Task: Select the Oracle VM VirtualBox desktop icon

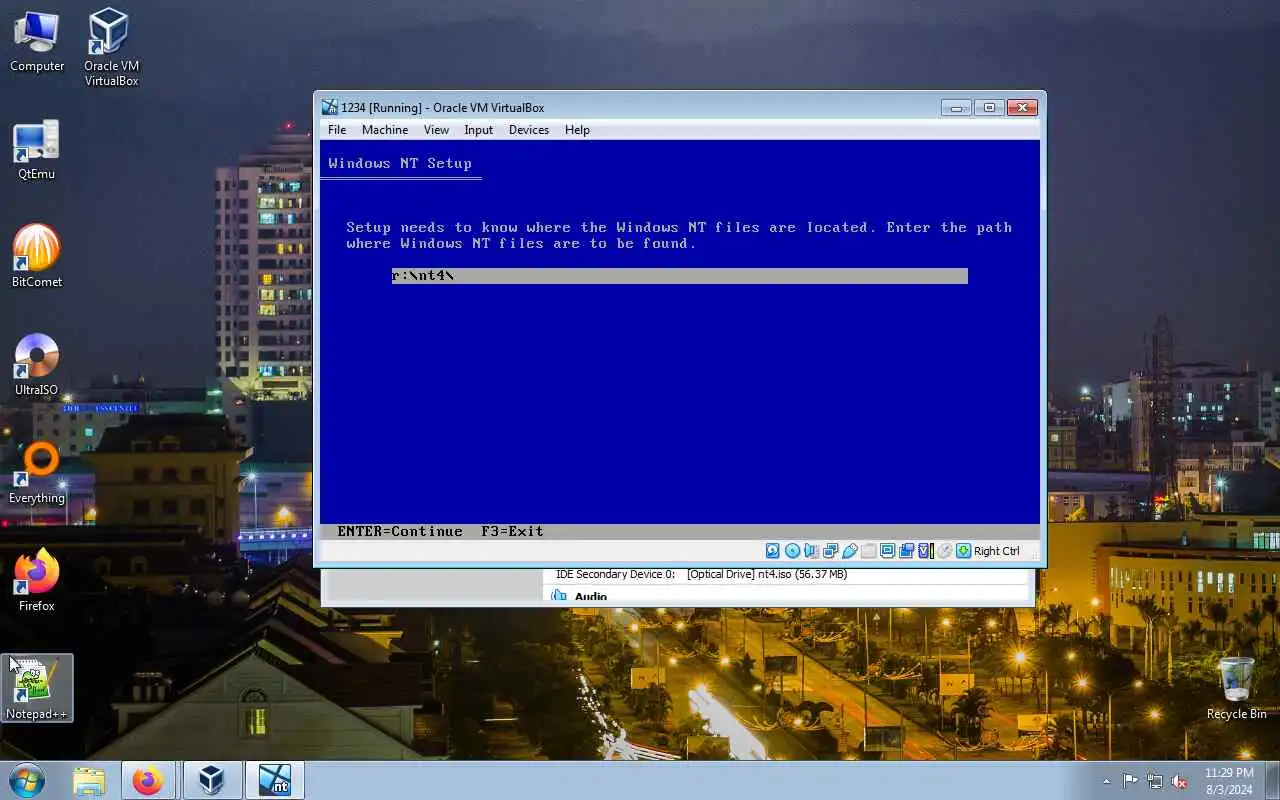Action: tap(111, 48)
